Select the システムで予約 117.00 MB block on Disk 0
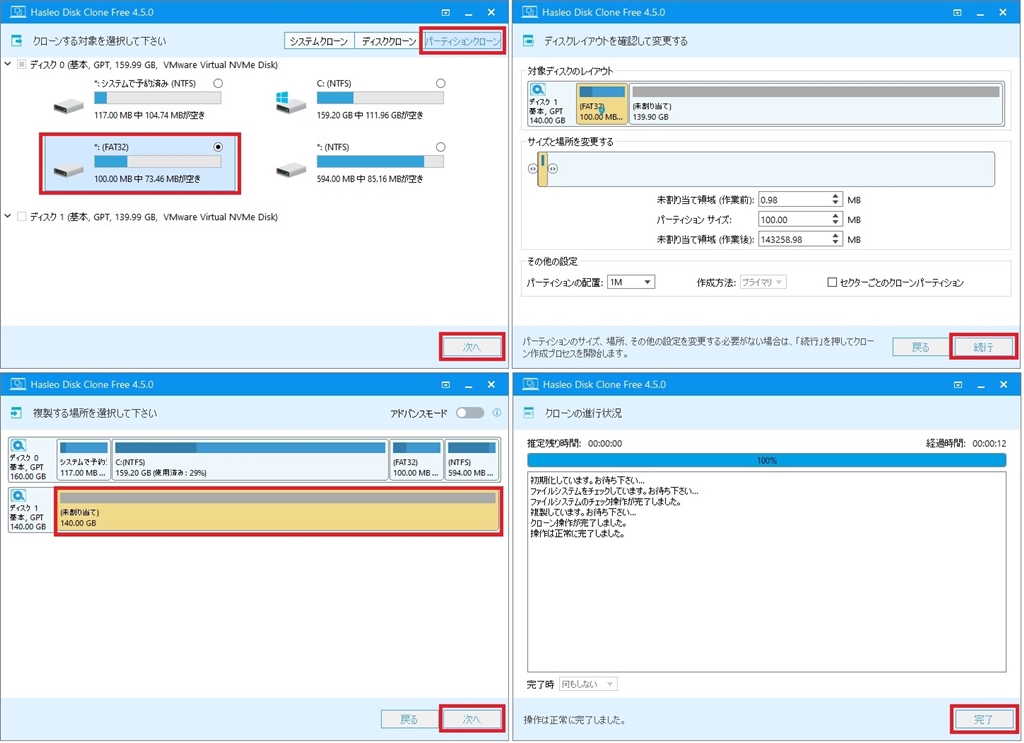The height and width of the screenshot is (743, 1024). (x=84, y=460)
